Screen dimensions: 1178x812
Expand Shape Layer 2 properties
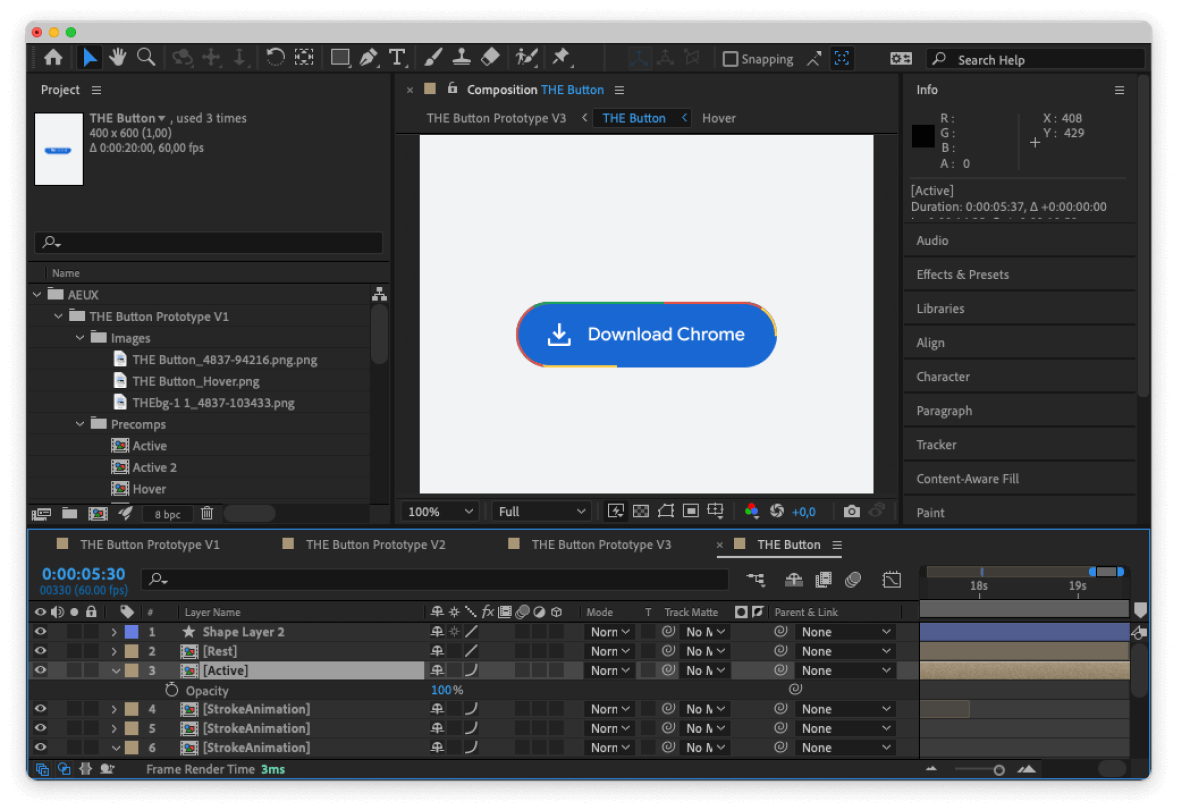coord(114,632)
